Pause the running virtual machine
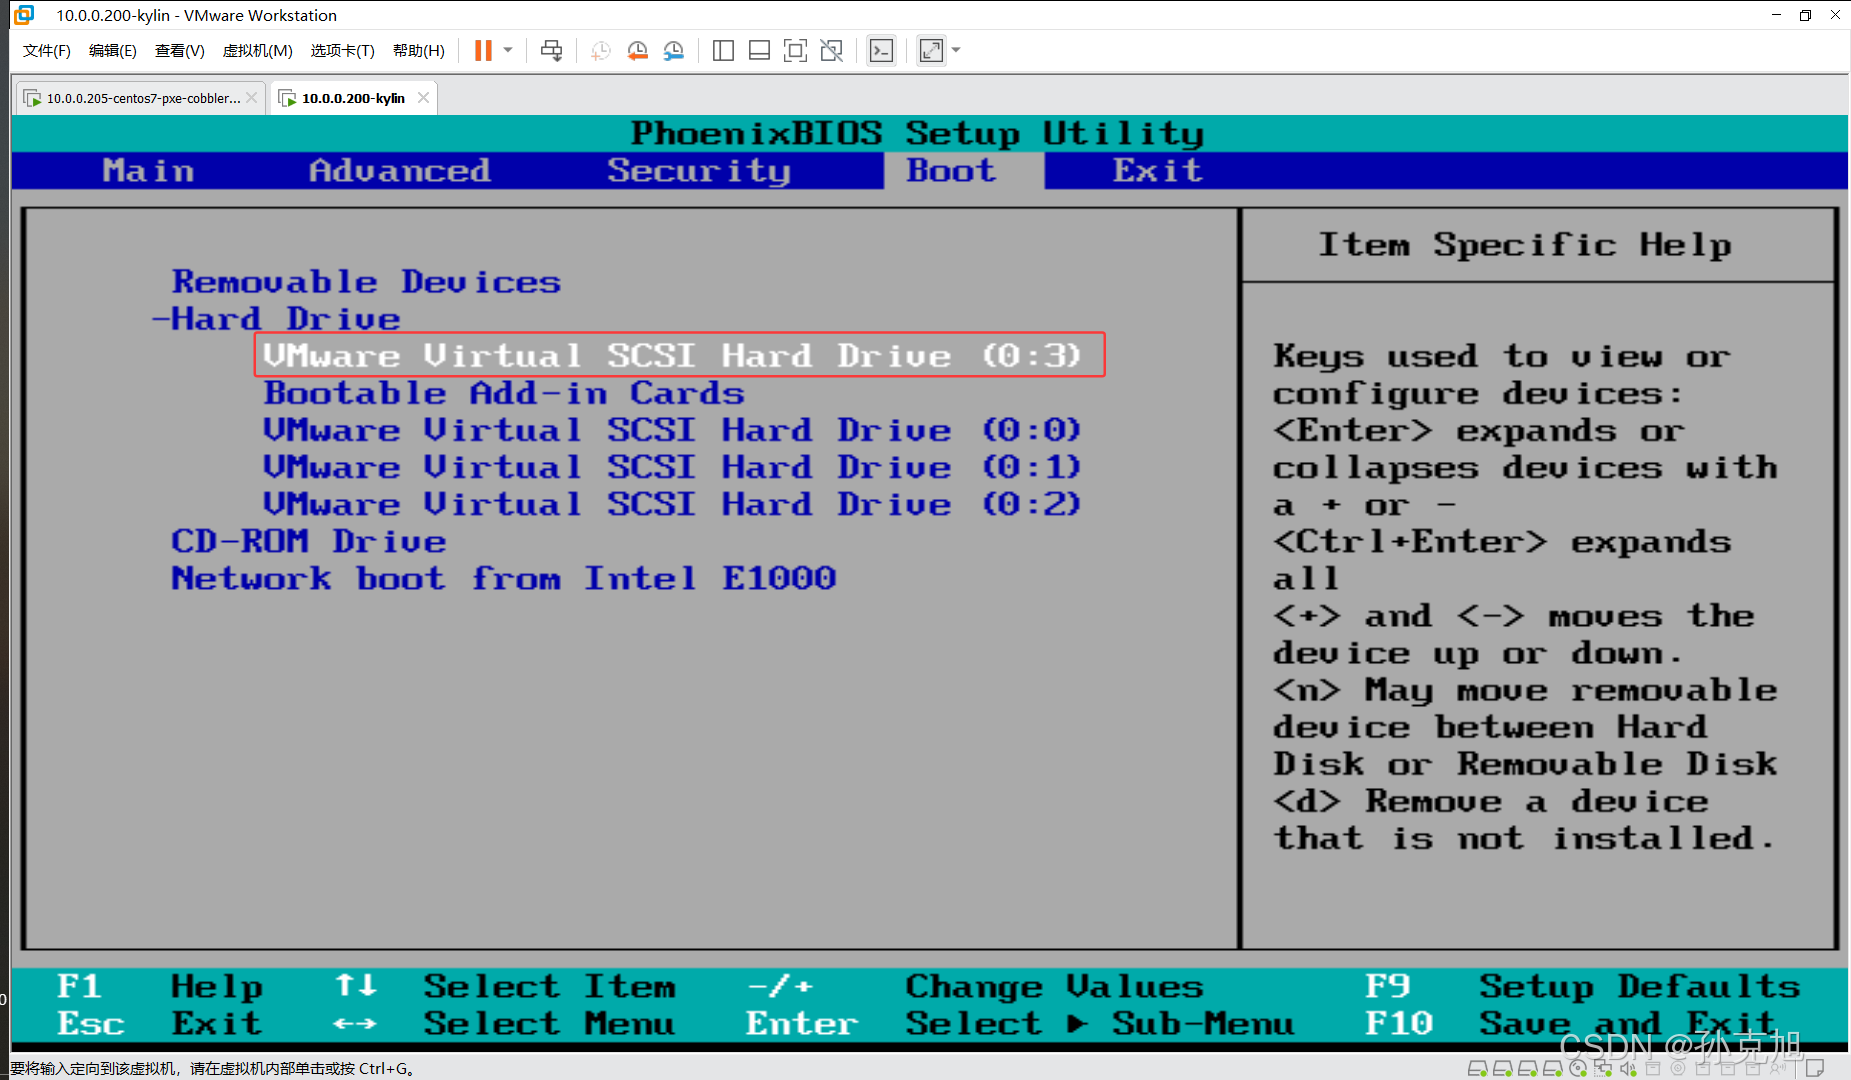The width and height of the screenshot is (1851, 1080). click(x=483, y=50)
